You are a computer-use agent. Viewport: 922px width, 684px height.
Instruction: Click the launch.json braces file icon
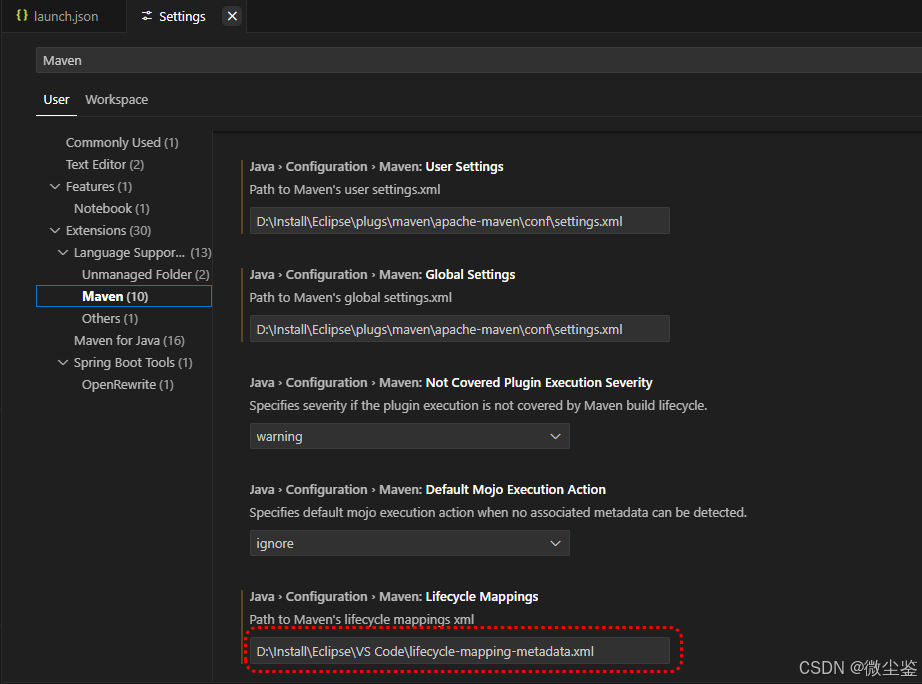(22, 16)
